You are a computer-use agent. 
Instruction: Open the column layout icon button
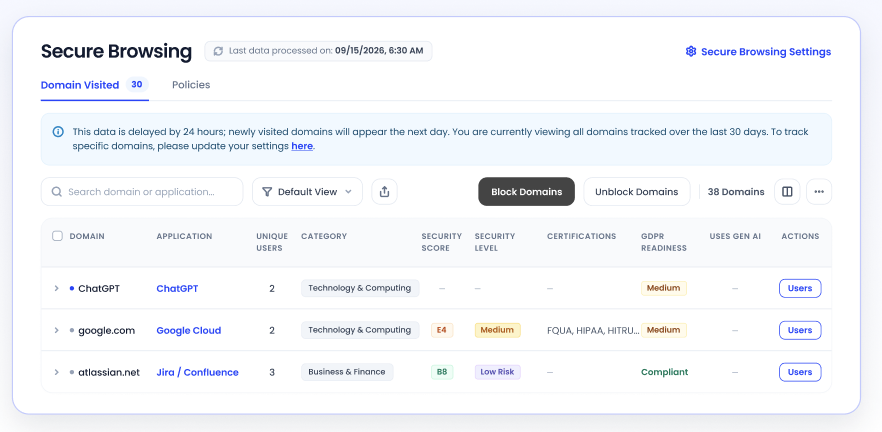pyautogui.click(x=787, y=192)
